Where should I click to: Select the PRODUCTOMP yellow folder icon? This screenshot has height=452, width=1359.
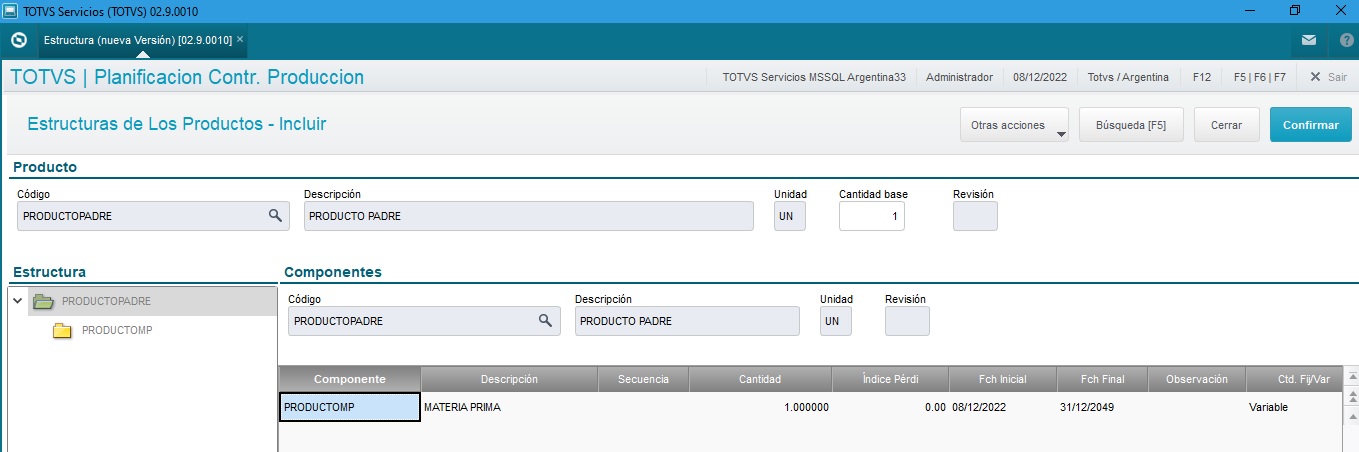pyautogui.click(x=62, y=330)
